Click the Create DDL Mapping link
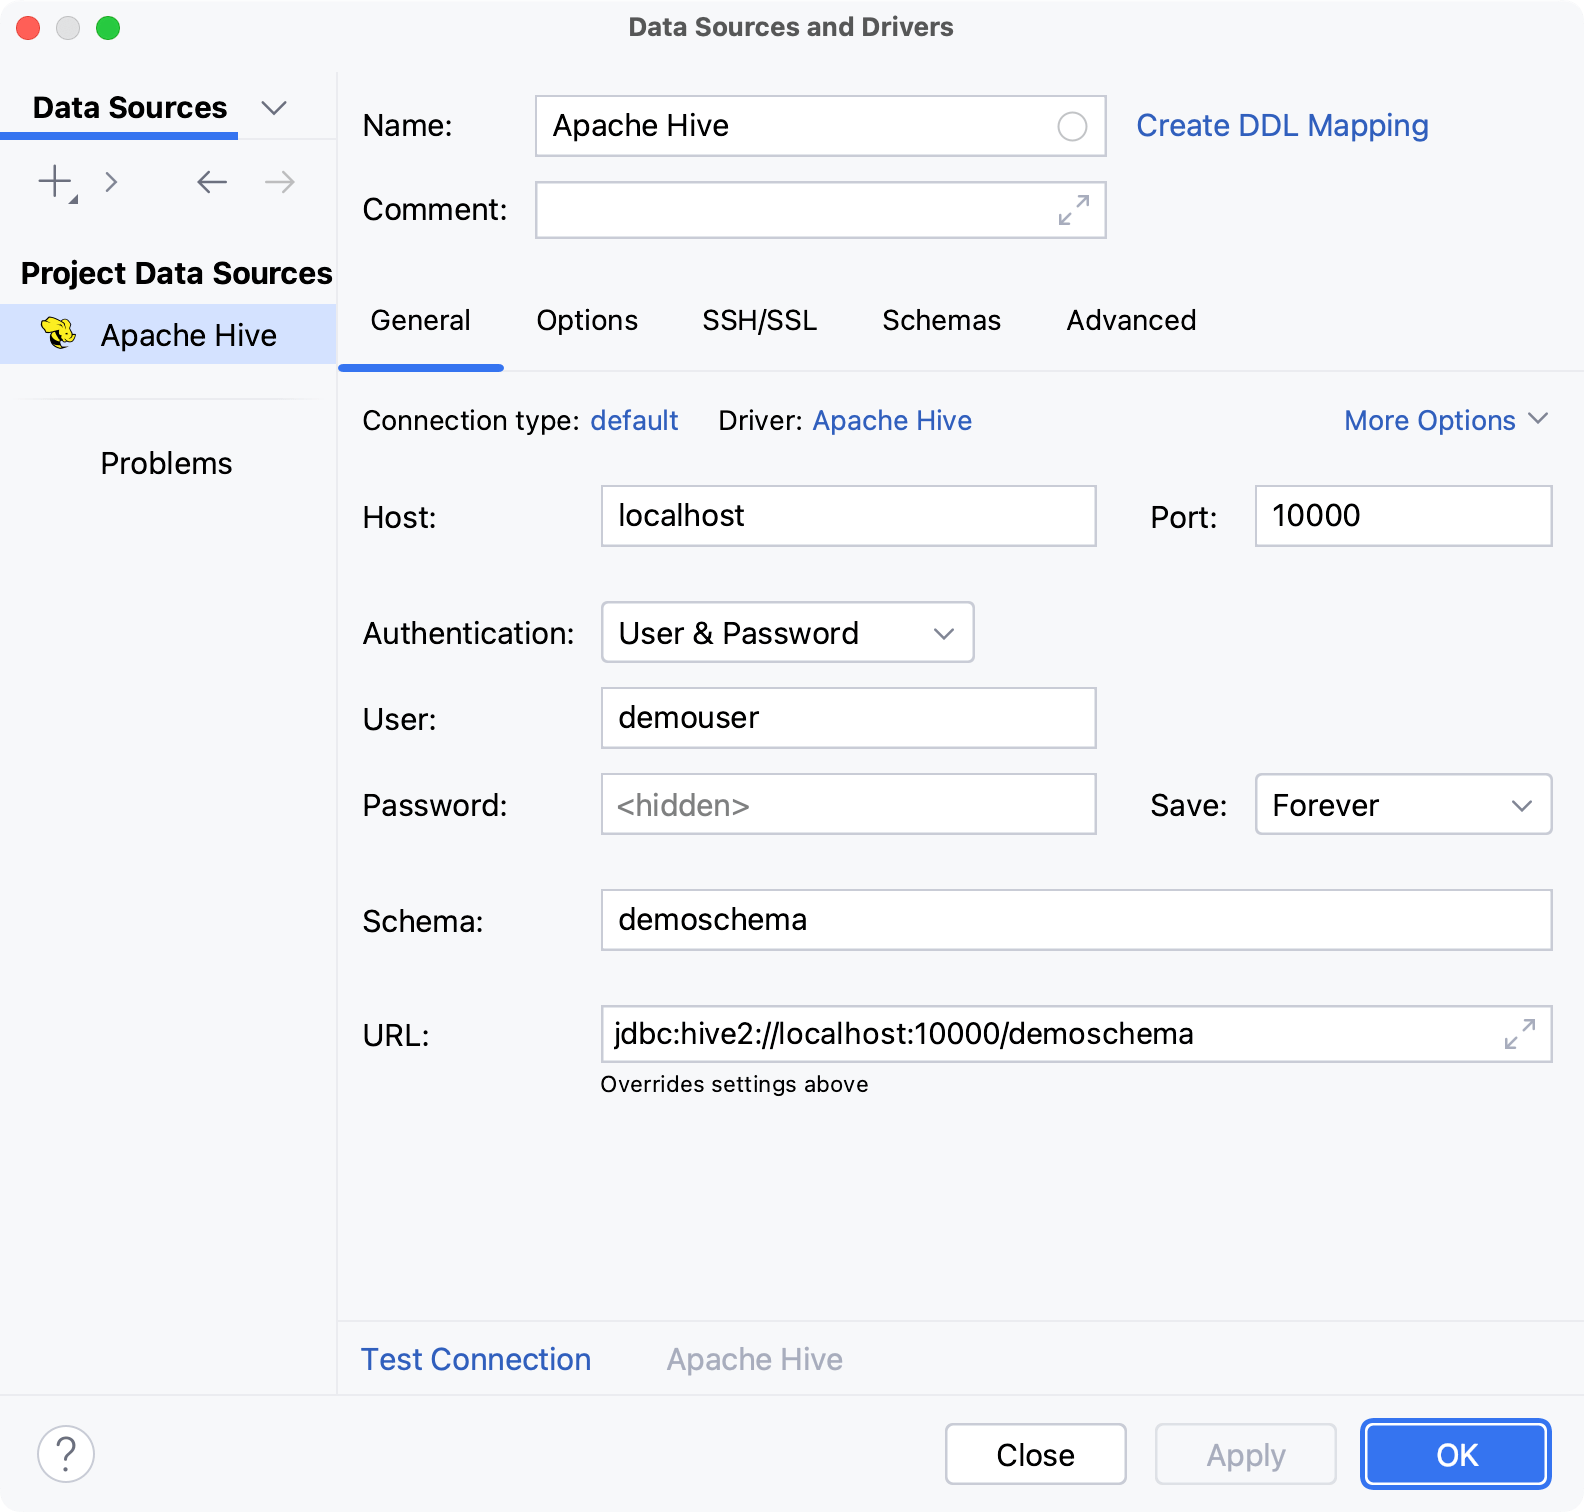The width and height of the screenshot is (1584, 1512). pyautogui.click(x=1282, y=126)
